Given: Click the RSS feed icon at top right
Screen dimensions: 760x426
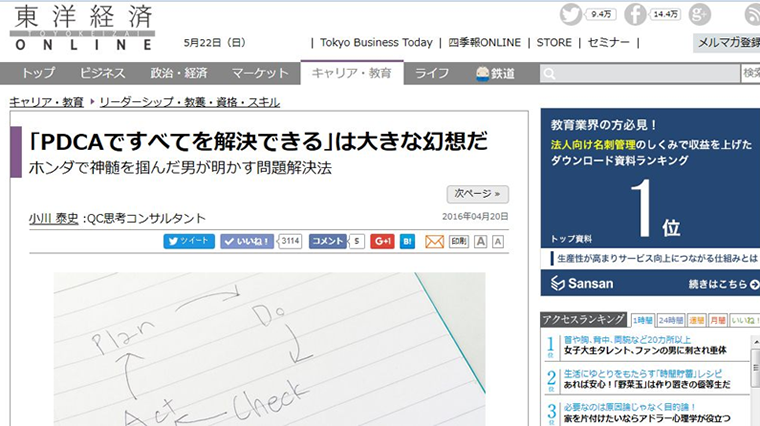Looking at the screenshot, I should tap(753, 15).
